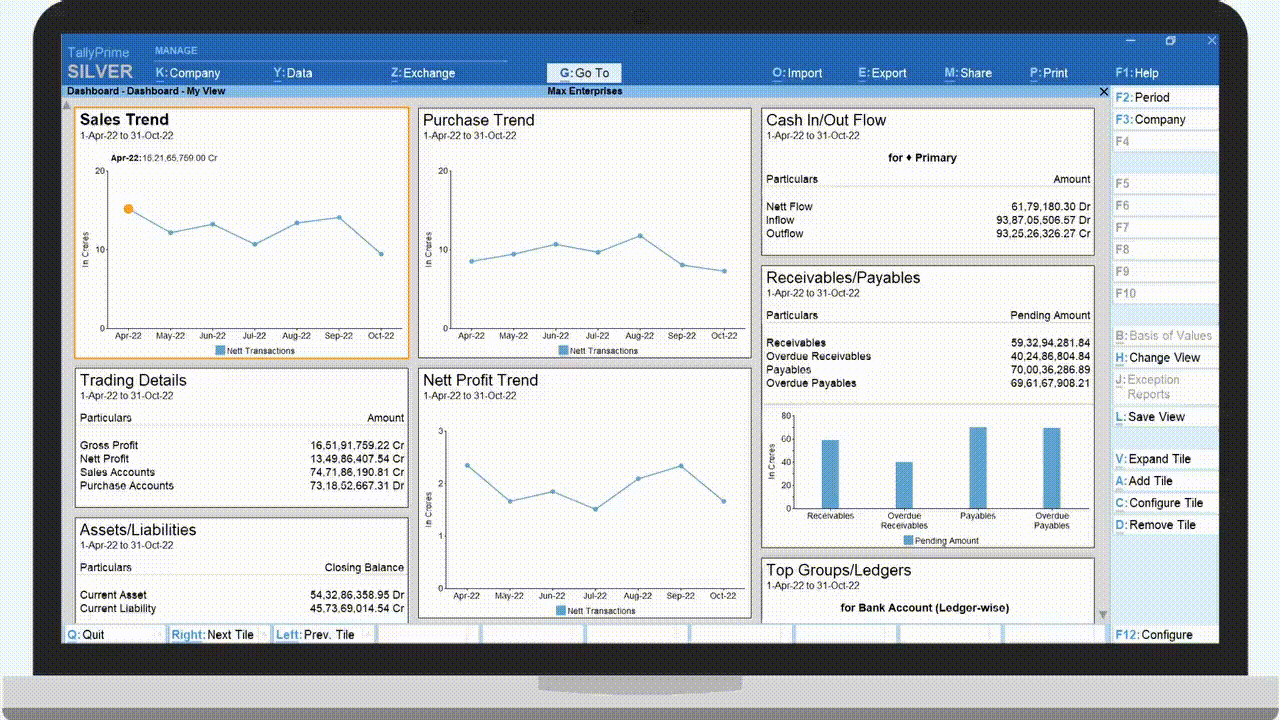Click the Go To button

click(x=584, y=73)
